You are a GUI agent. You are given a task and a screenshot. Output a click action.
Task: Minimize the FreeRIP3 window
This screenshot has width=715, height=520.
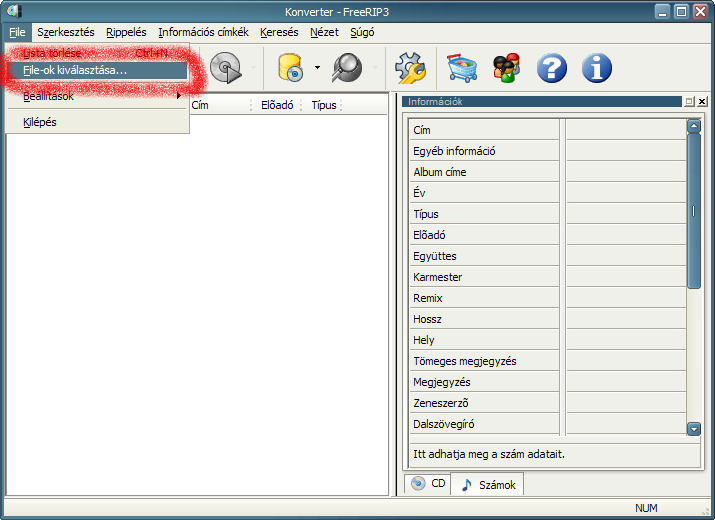point(663,11)
